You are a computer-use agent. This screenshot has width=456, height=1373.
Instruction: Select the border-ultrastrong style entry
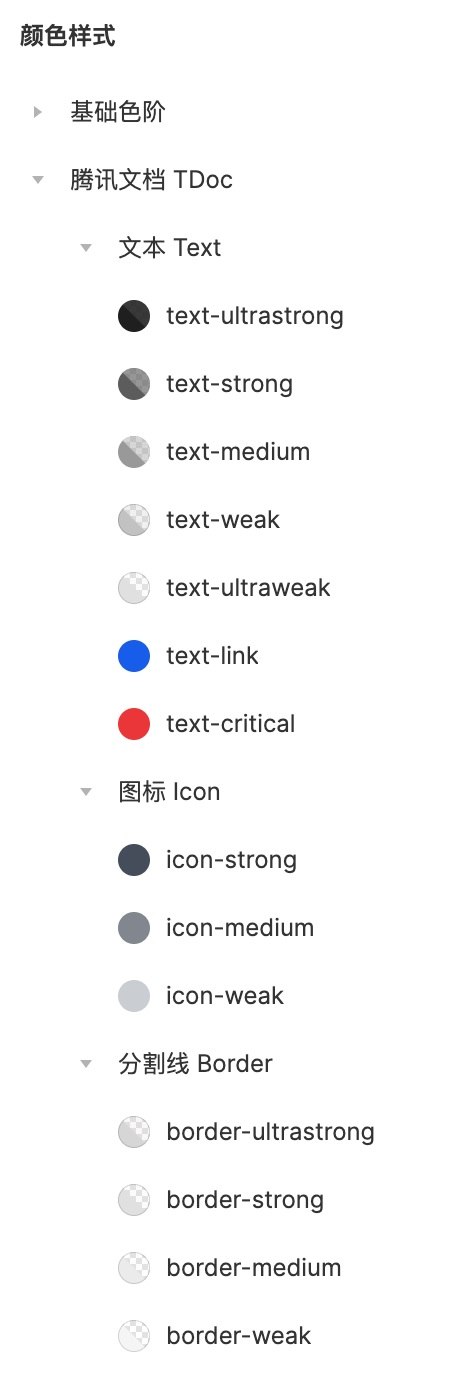[270, 1132]
